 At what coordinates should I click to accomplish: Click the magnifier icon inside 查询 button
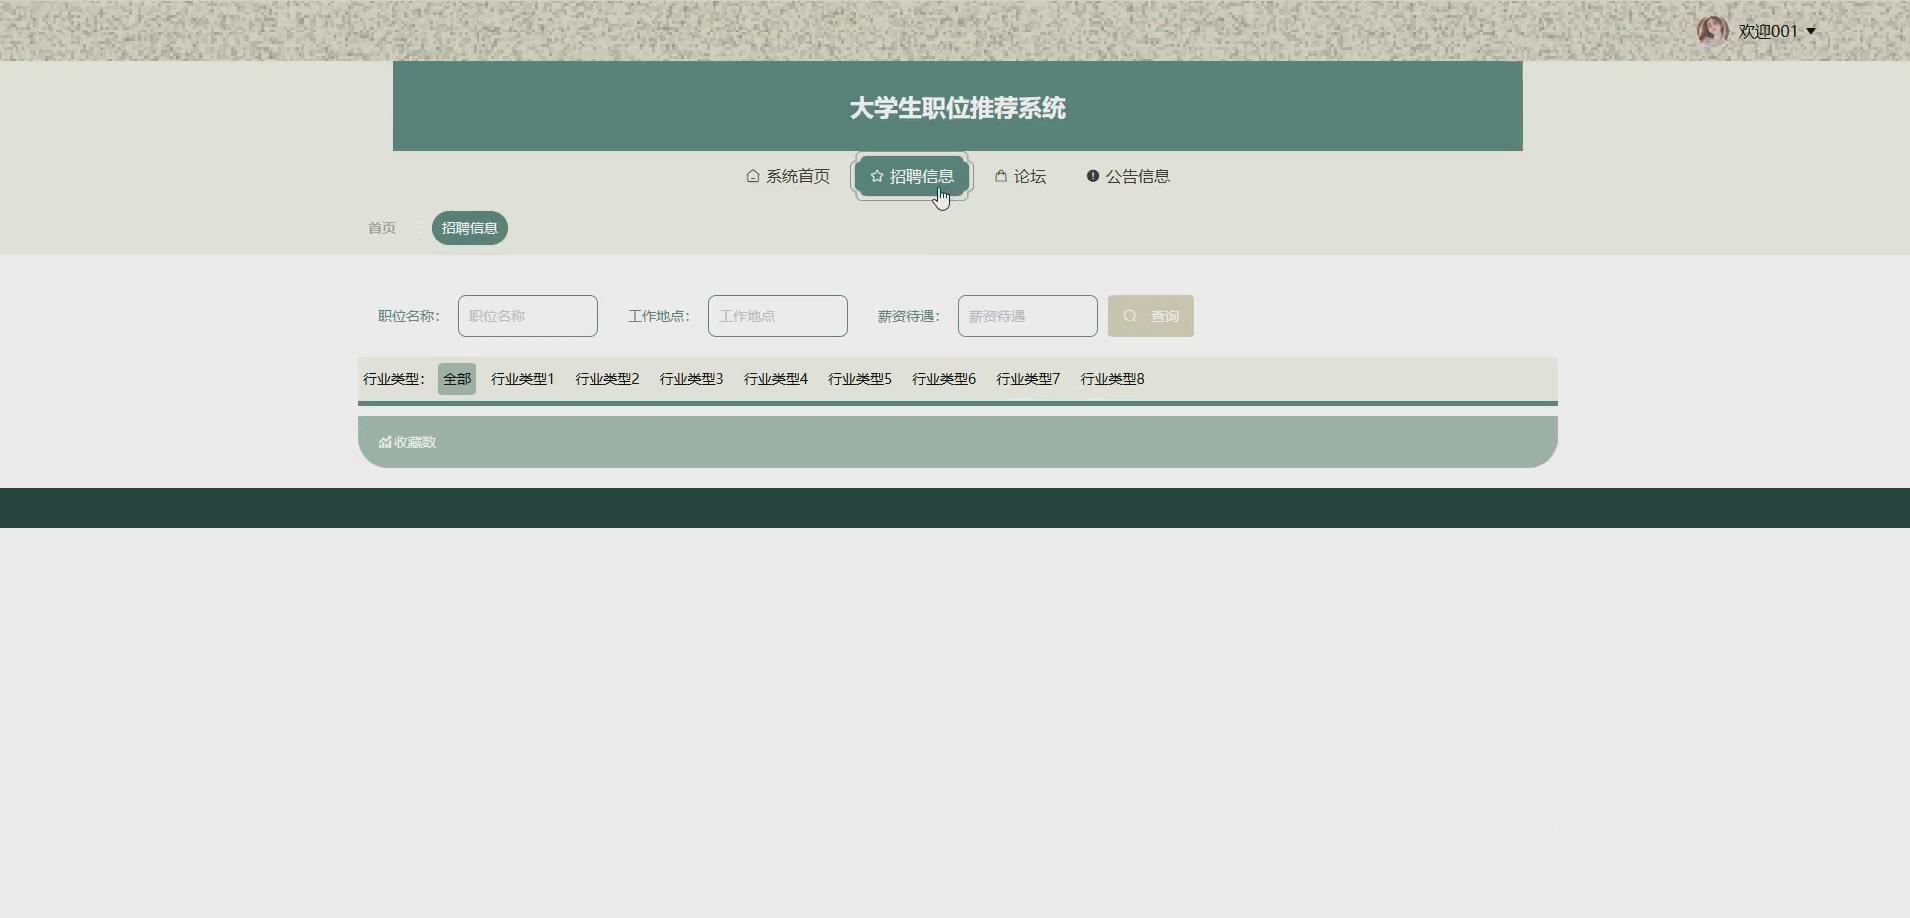[x=1130, y=315]
